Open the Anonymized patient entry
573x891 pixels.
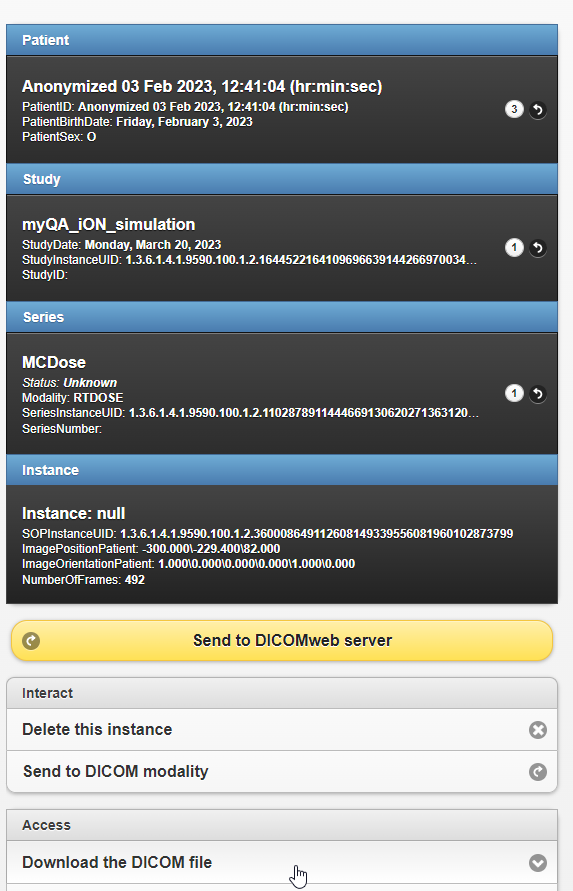point(282,110)
